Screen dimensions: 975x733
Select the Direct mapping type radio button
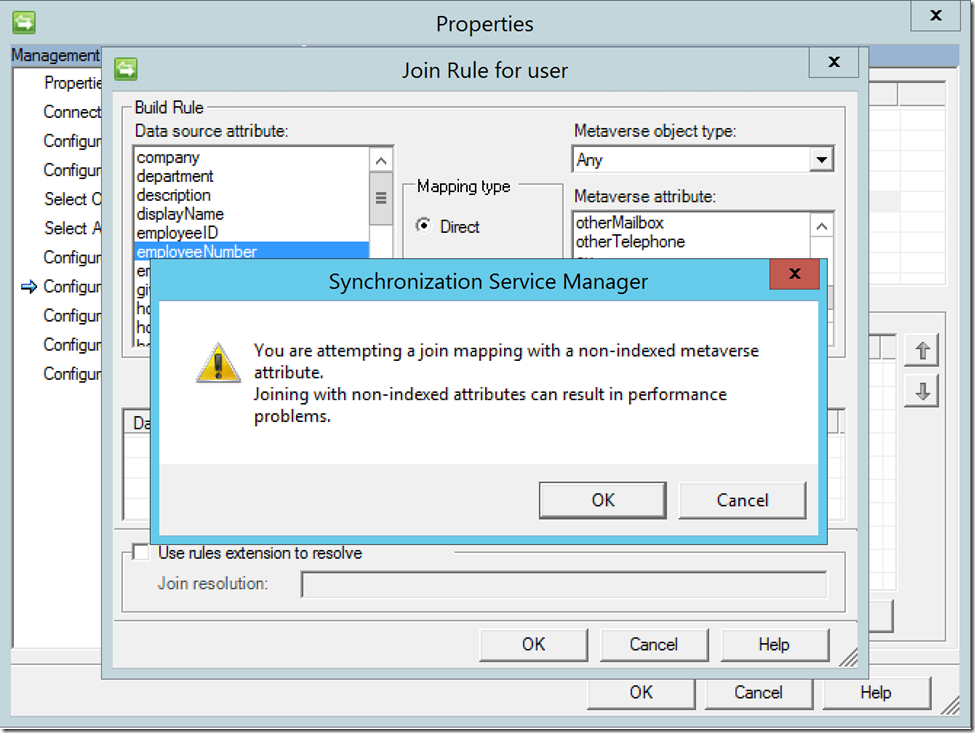point(423,226)
